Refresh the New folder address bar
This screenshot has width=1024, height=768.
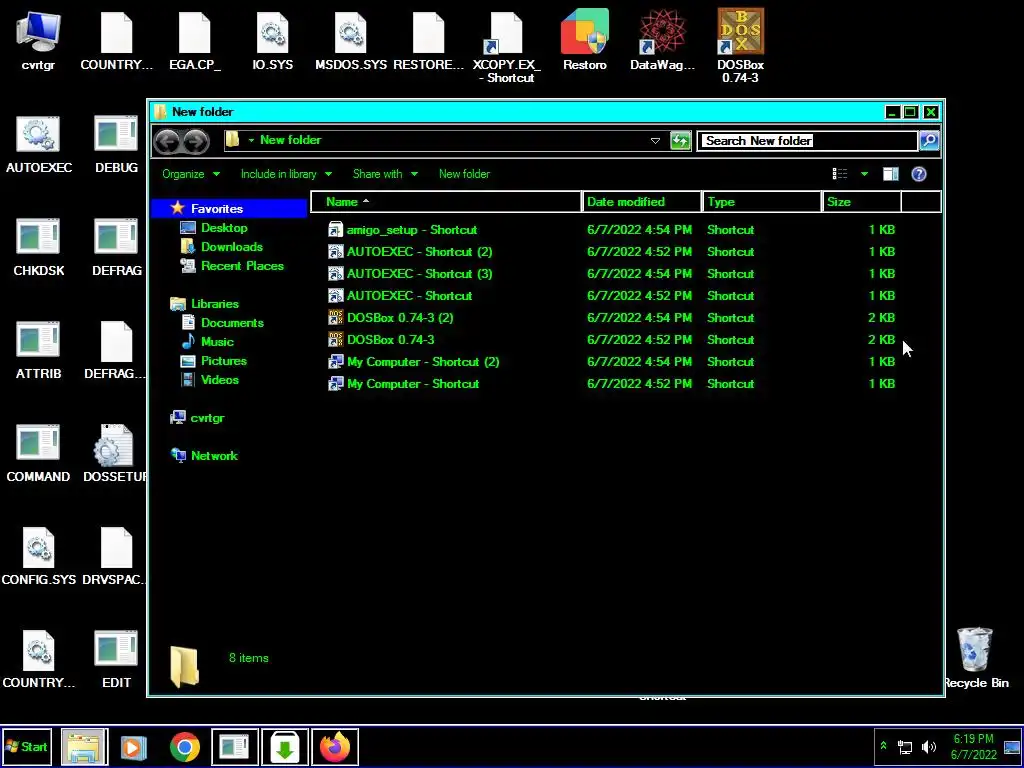[x=680, y=140]
